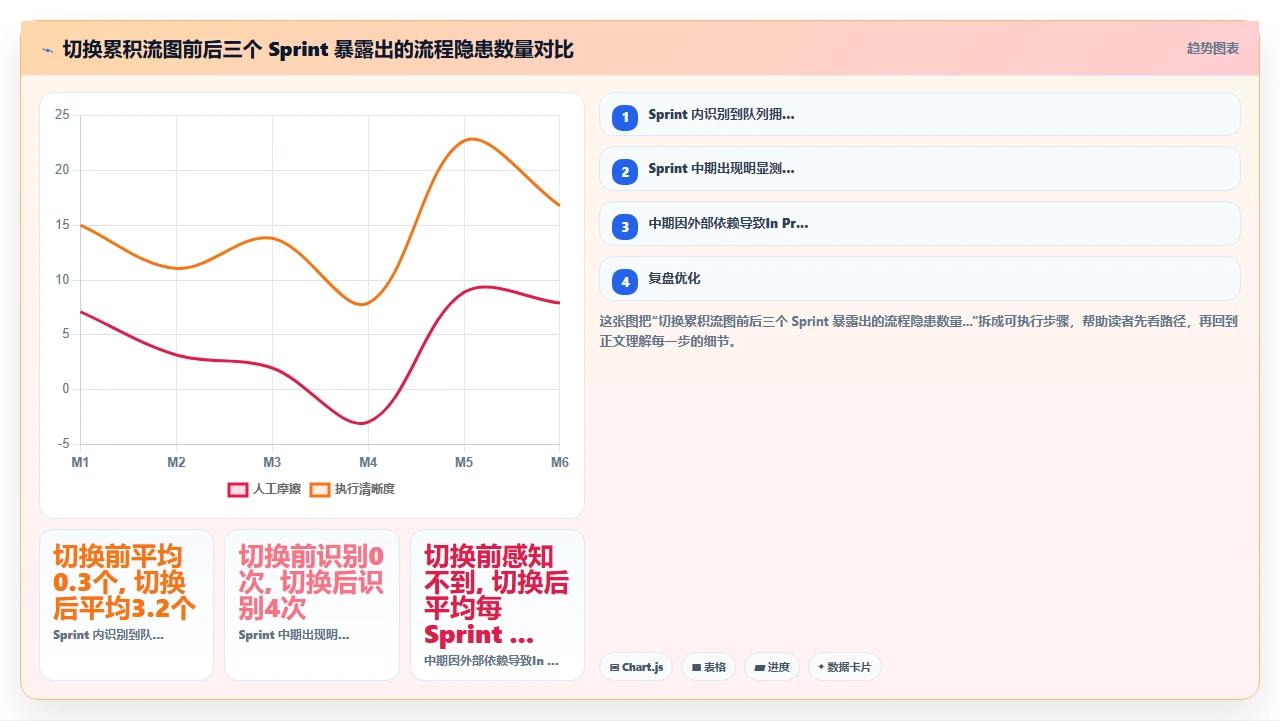Click card caption 'Sprint 中期出现明...'
1280x721 pixels.
[x=294, y=635]
